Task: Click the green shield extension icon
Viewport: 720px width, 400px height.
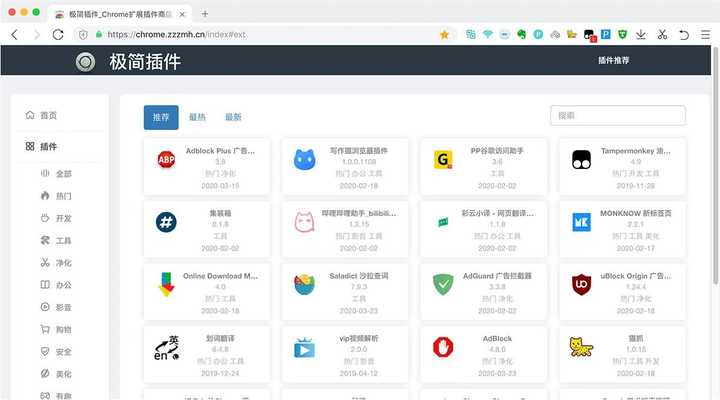Action: click(622, 34)
